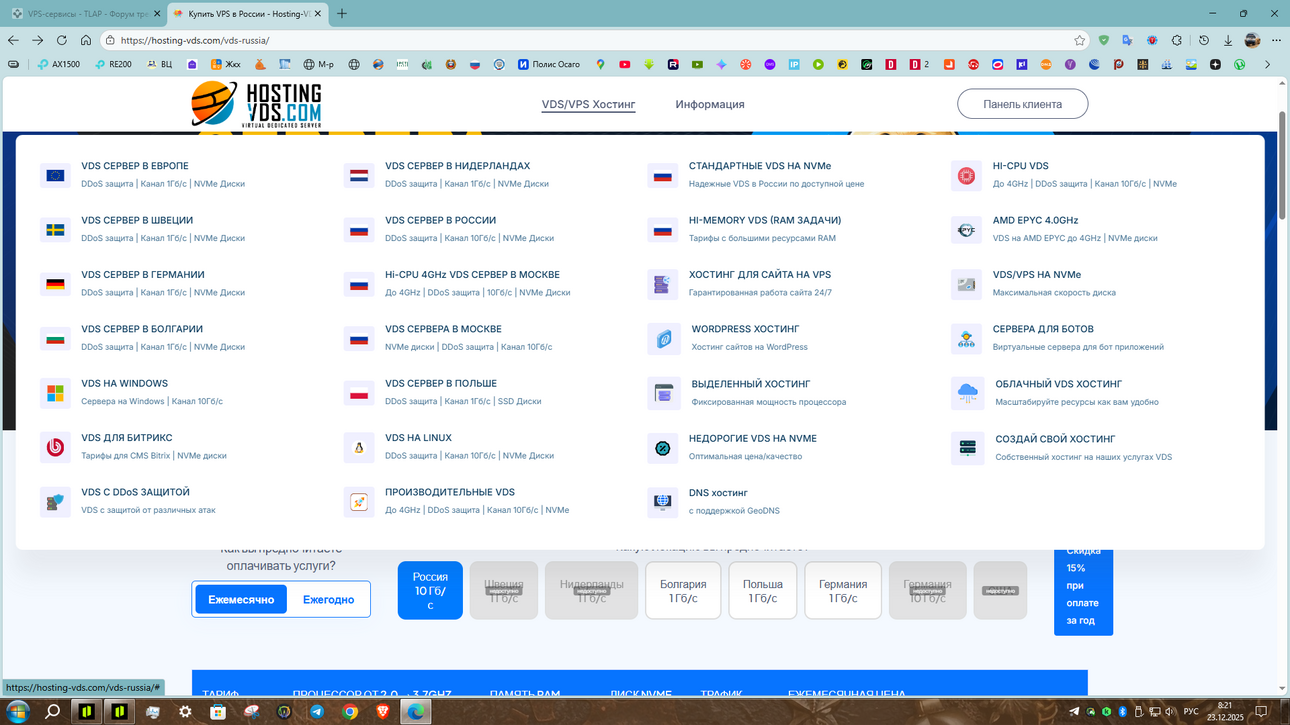Click the EU flag icon for VDS сервер в Европе

point(55,175)
